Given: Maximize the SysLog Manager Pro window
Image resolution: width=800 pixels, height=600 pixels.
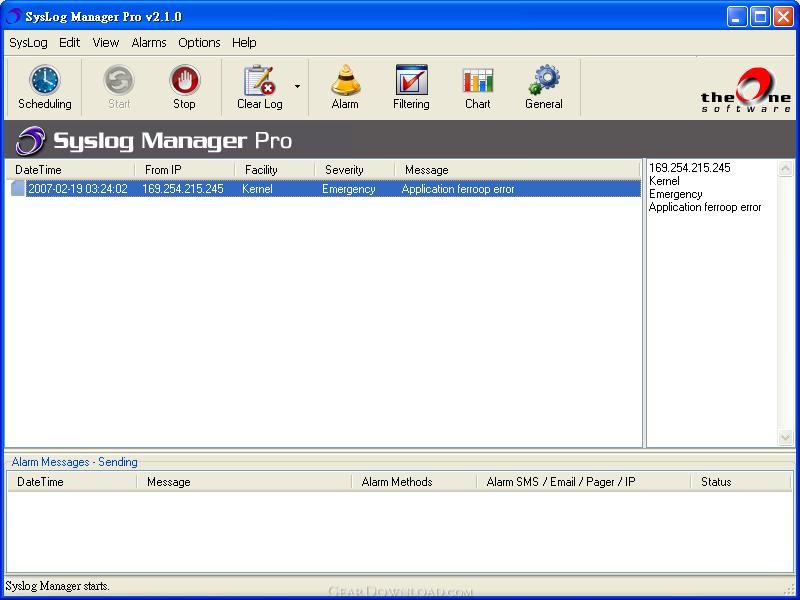Looking at the screenshot, I should (x=760, y=17).
